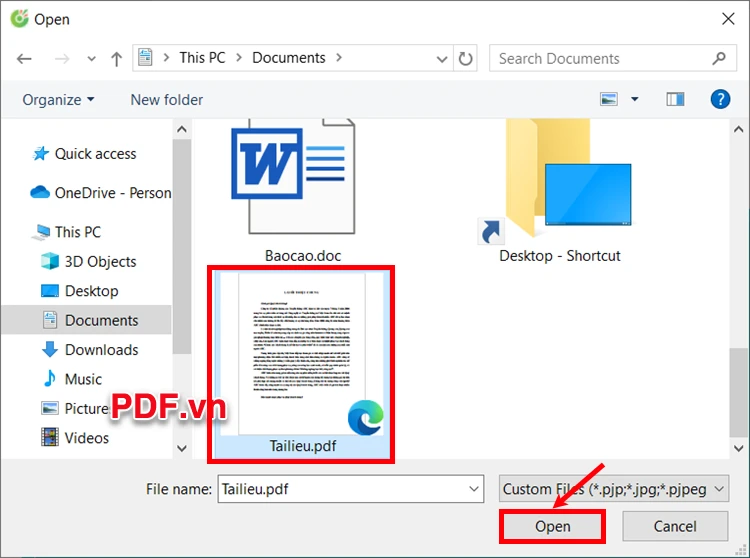Click the Baocao.doc file name
The height and width of the screenshot is (558, 750).
[303, 256]
